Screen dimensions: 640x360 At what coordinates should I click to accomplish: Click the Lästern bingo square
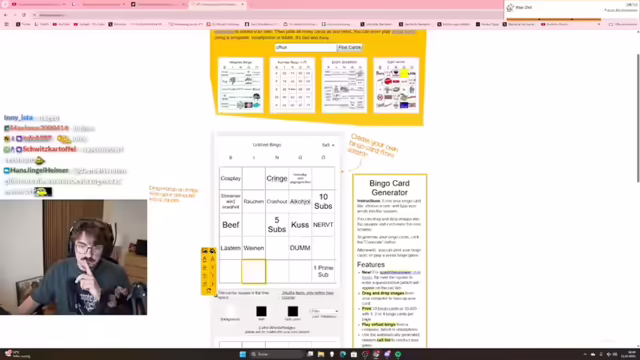(x=231, y=248)
